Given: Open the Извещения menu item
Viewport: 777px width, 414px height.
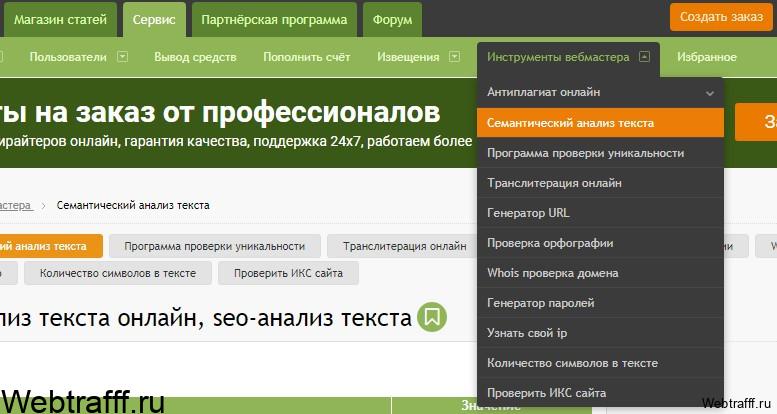Looking at the screenshot, I should coord(408,57).
